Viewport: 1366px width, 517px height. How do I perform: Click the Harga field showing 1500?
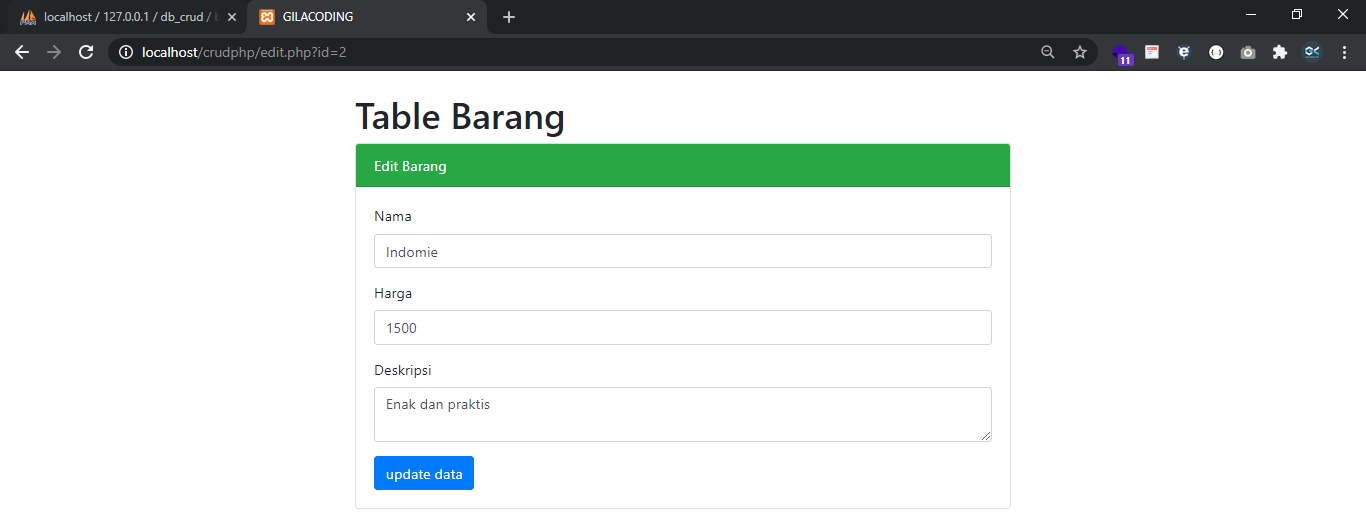[x=682, y=328]
